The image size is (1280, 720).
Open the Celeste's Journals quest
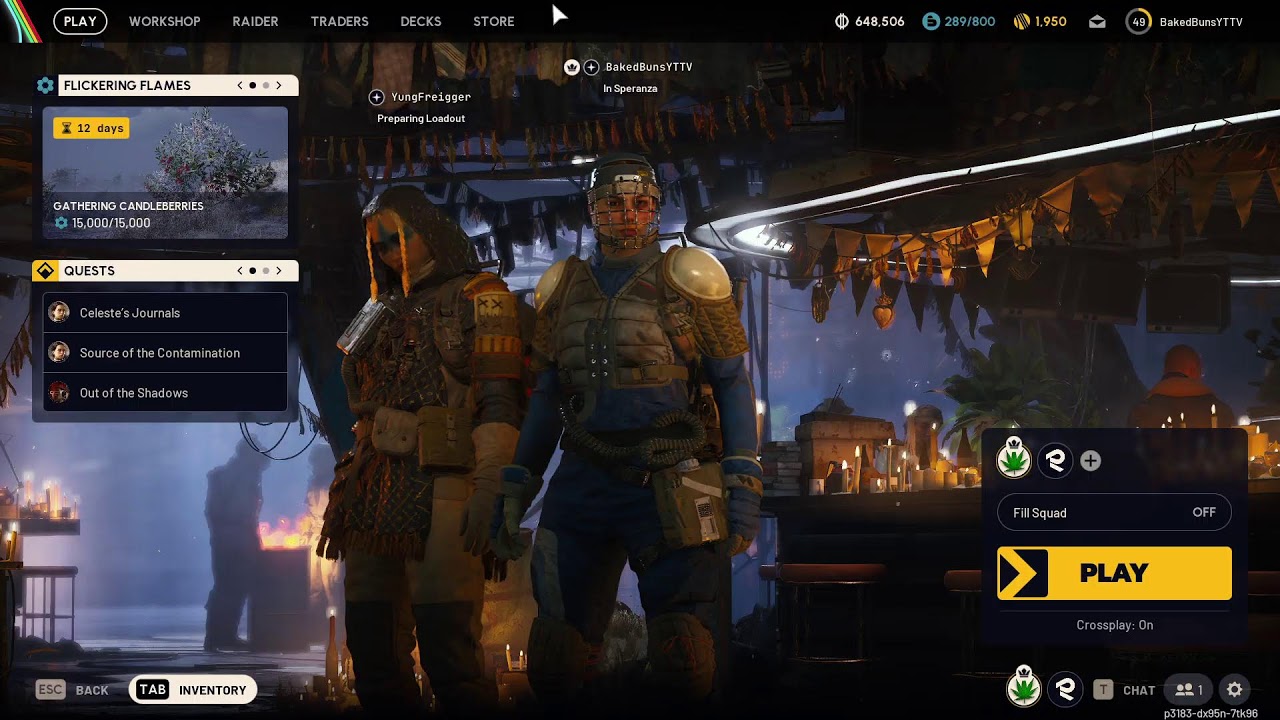(x=166, y=313)
